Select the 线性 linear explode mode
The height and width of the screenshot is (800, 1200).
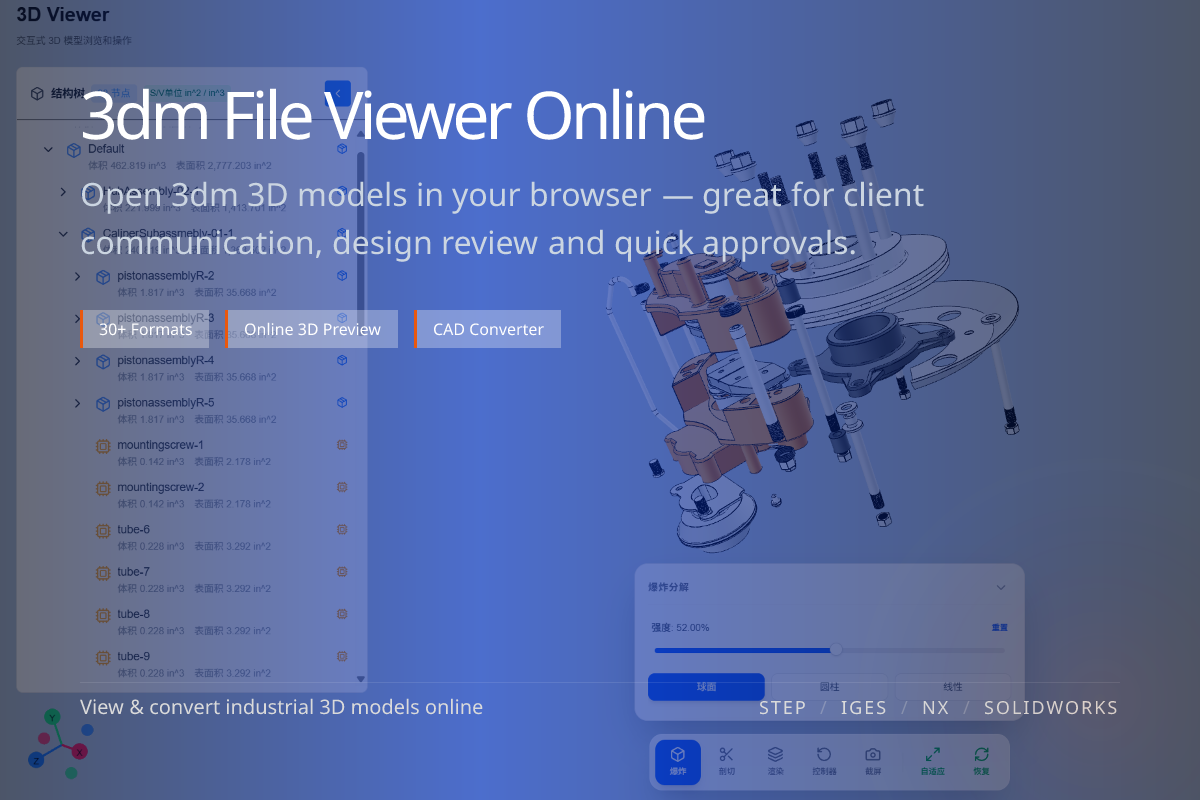tap(953, 687)
